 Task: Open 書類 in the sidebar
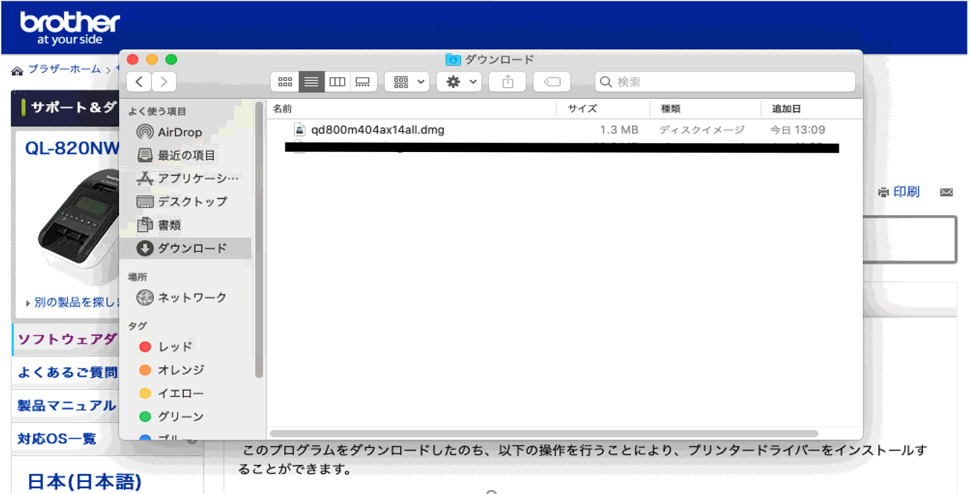186,225
